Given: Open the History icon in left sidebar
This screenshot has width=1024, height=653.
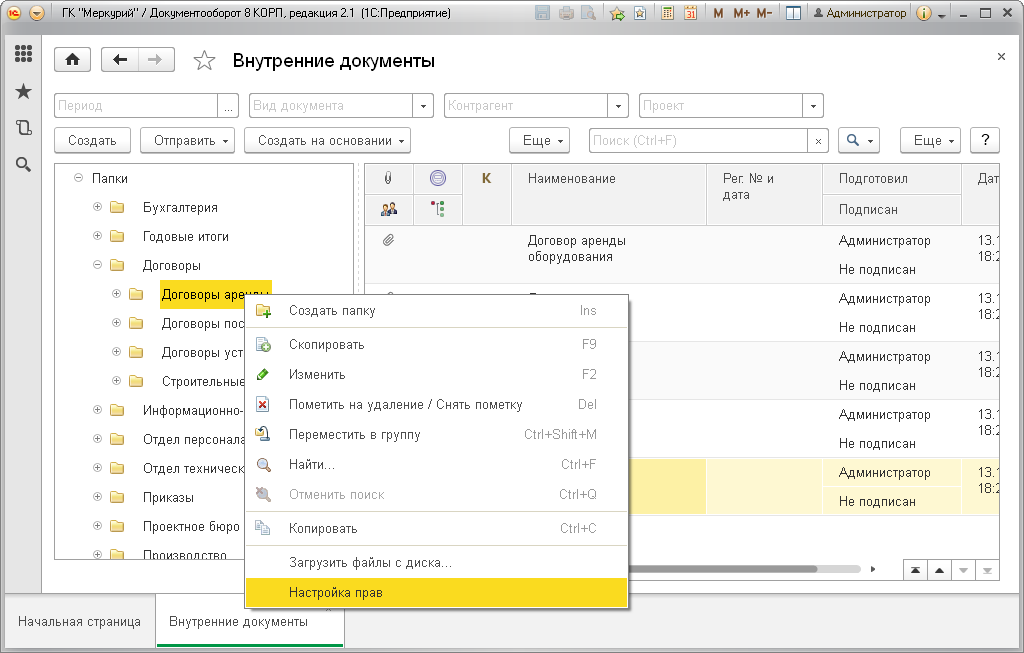Looking at the screenshot, I should pos(24,127).
